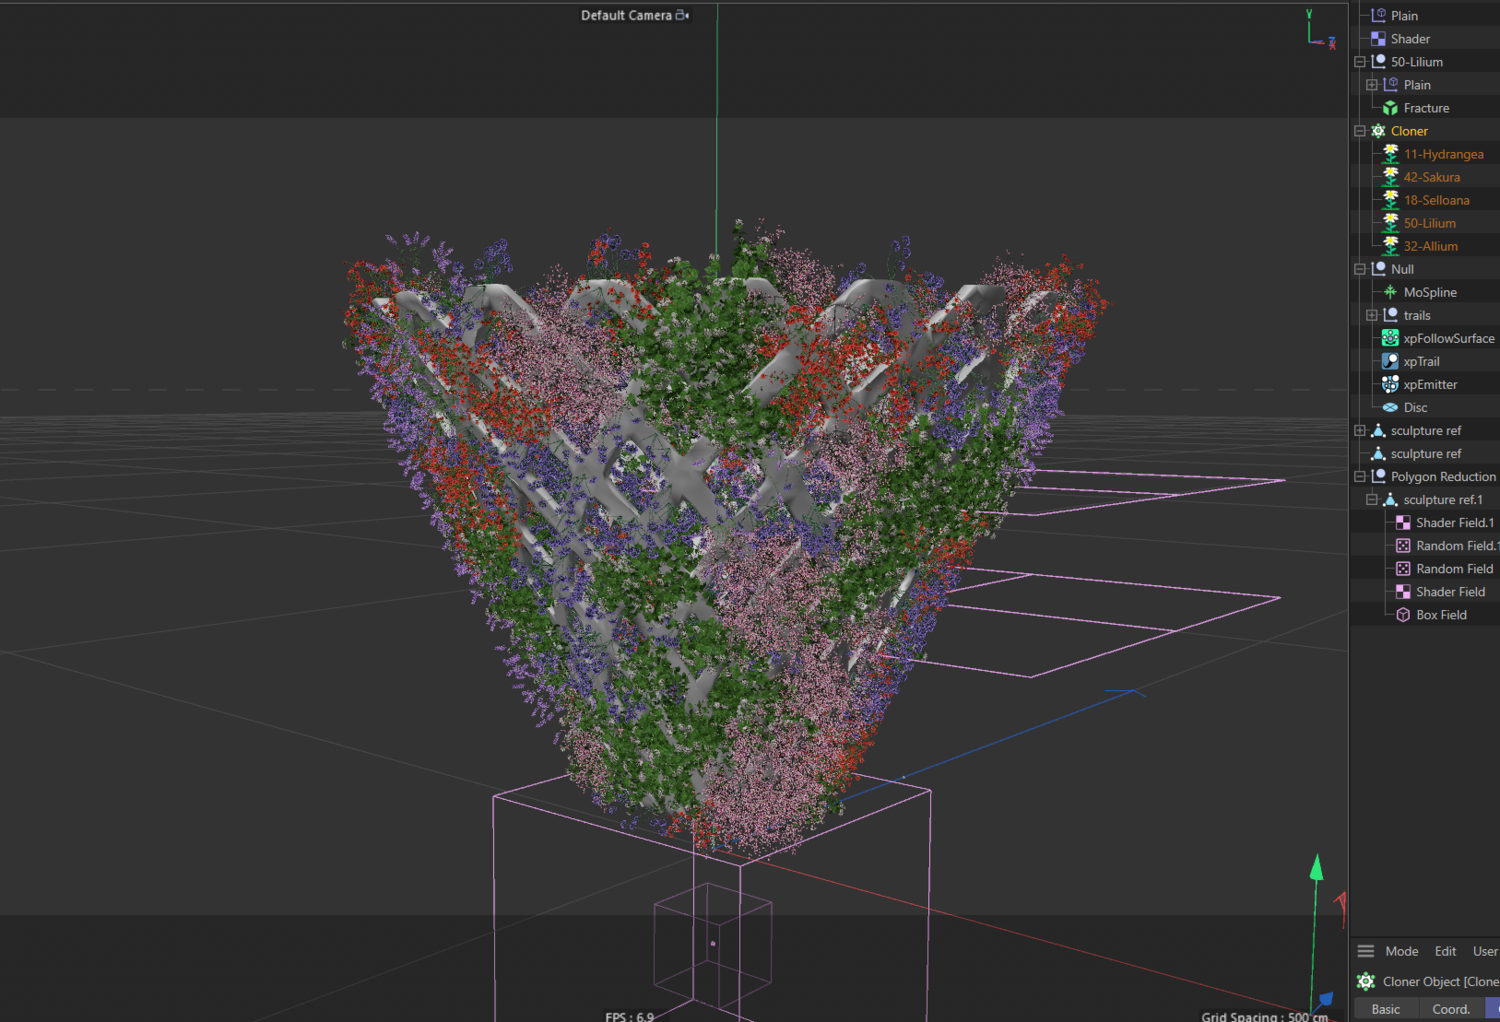Click the Disc primitive icon
This screenshot has width=1500, height=1022.
(1390, 407)
